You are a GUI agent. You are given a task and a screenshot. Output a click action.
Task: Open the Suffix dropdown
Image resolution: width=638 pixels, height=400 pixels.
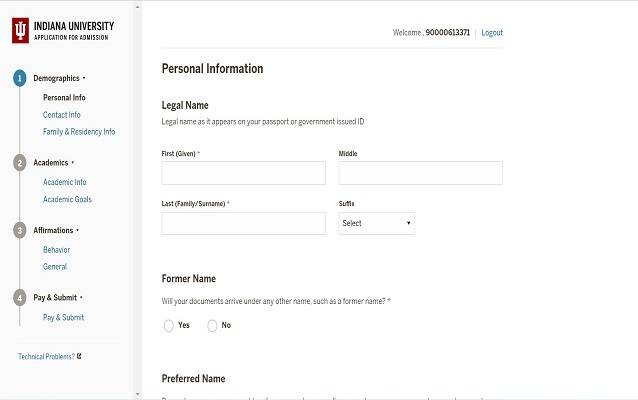tap(376, 223)
